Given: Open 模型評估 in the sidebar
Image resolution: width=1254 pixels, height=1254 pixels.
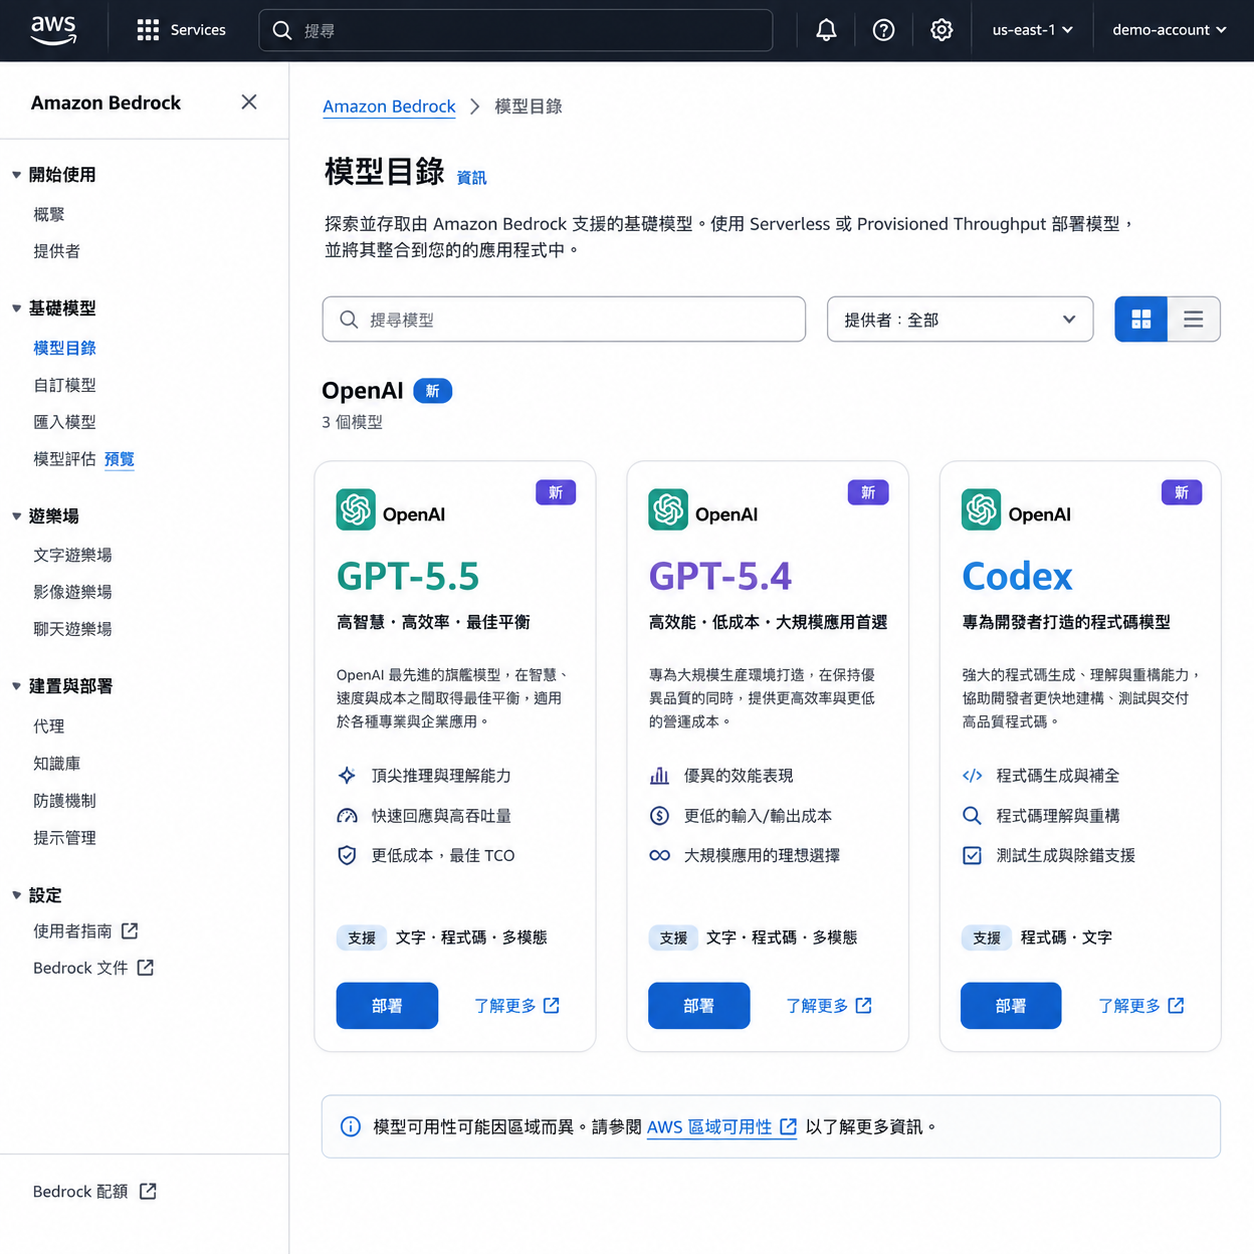Looking at the screenshot, I should [x=65, y=459].
